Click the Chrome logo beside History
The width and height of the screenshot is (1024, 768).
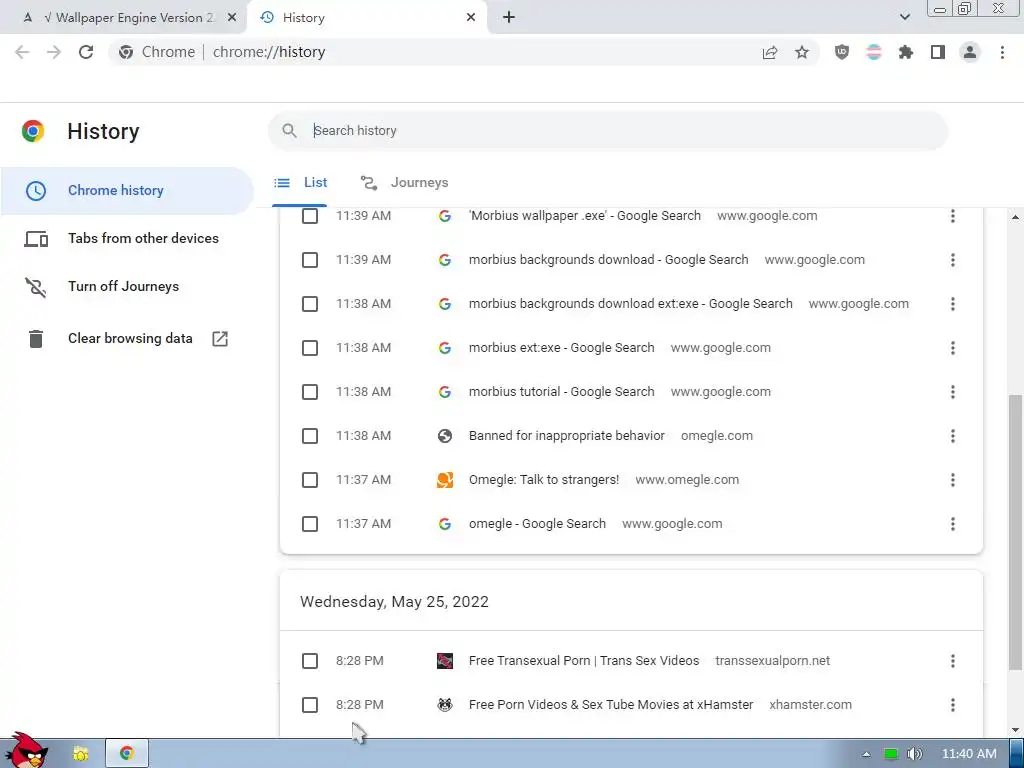33,131
